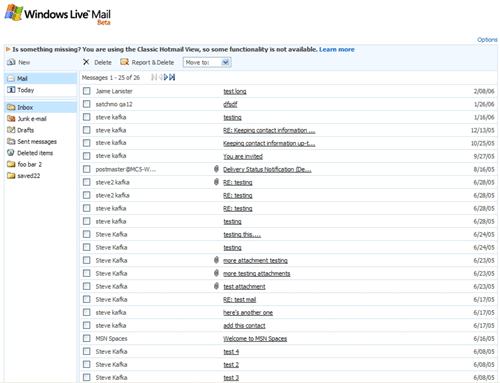This screenshot has height=383, width=500.
Task: Click the Windows Live Mail logo
Action: pos(57,14)
